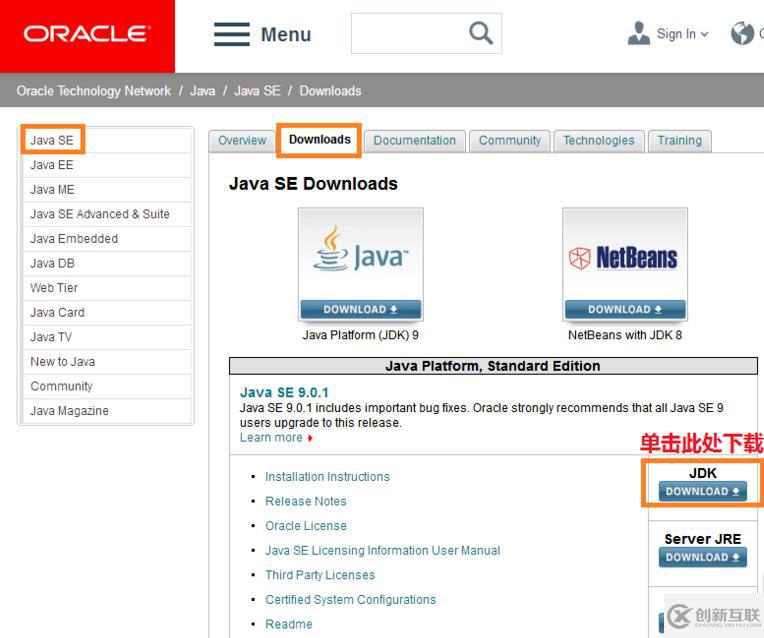Select Java SE in sidebar

[x=107, y=140]
